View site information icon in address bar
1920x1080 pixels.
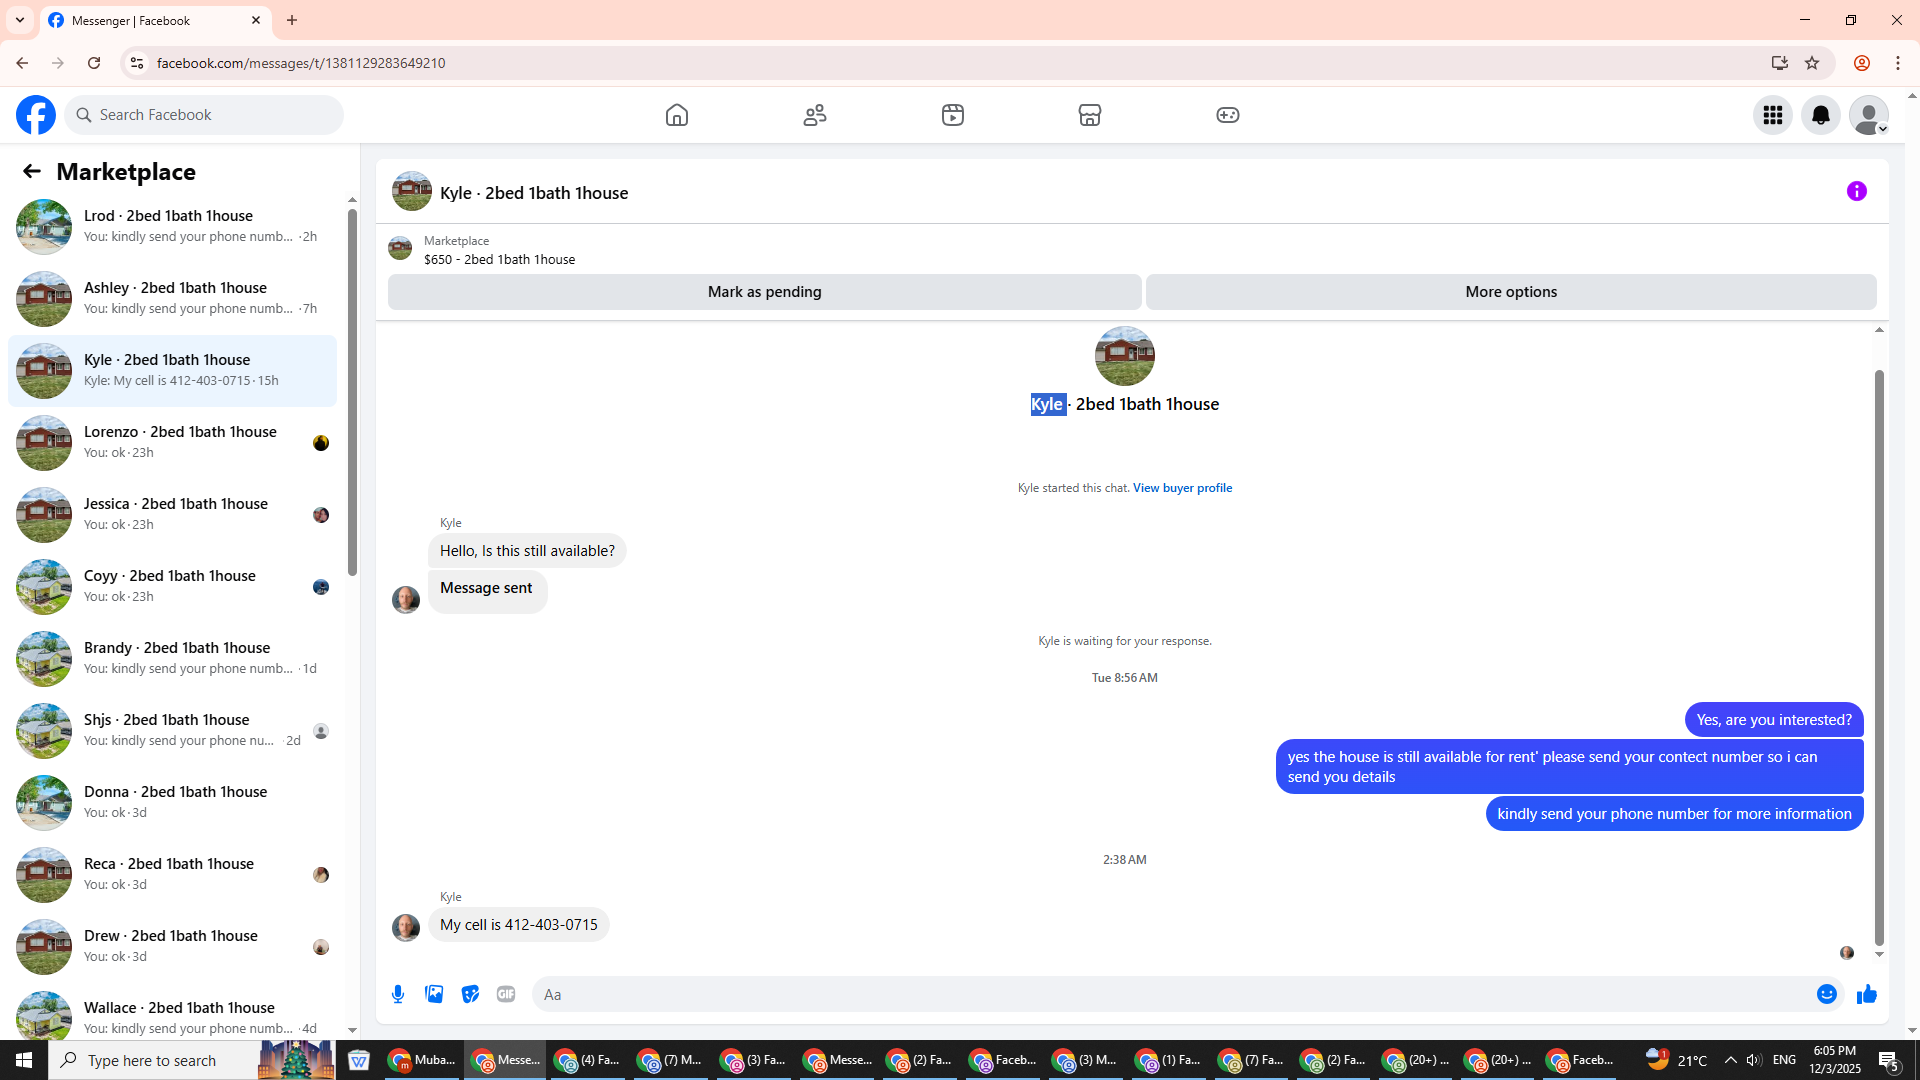(x=136, y=63)
